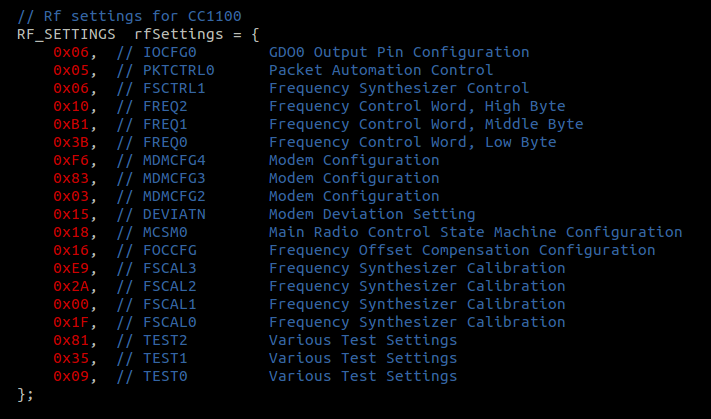The height and width of the screenshot is (419, 711).
Task: Click the RF_SETTINGS type name
Action: [66, 34]
